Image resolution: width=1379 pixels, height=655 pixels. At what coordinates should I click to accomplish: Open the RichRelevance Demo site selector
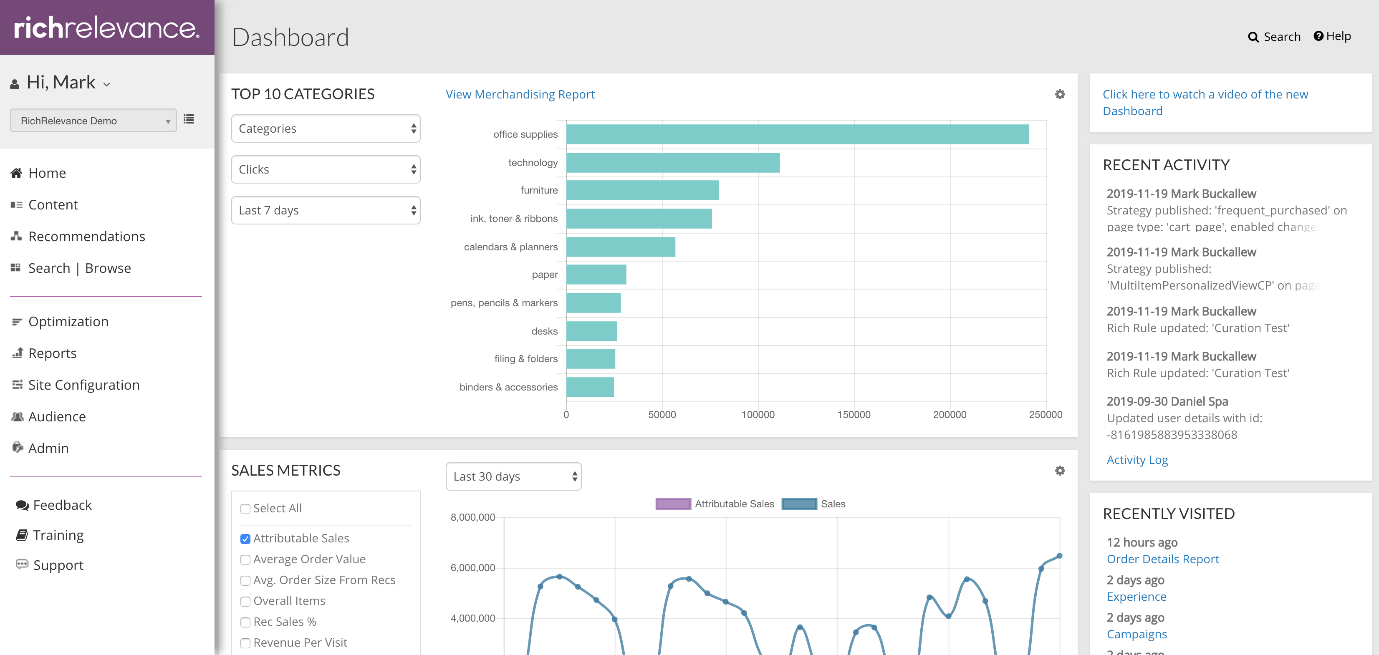pos(93,120)
